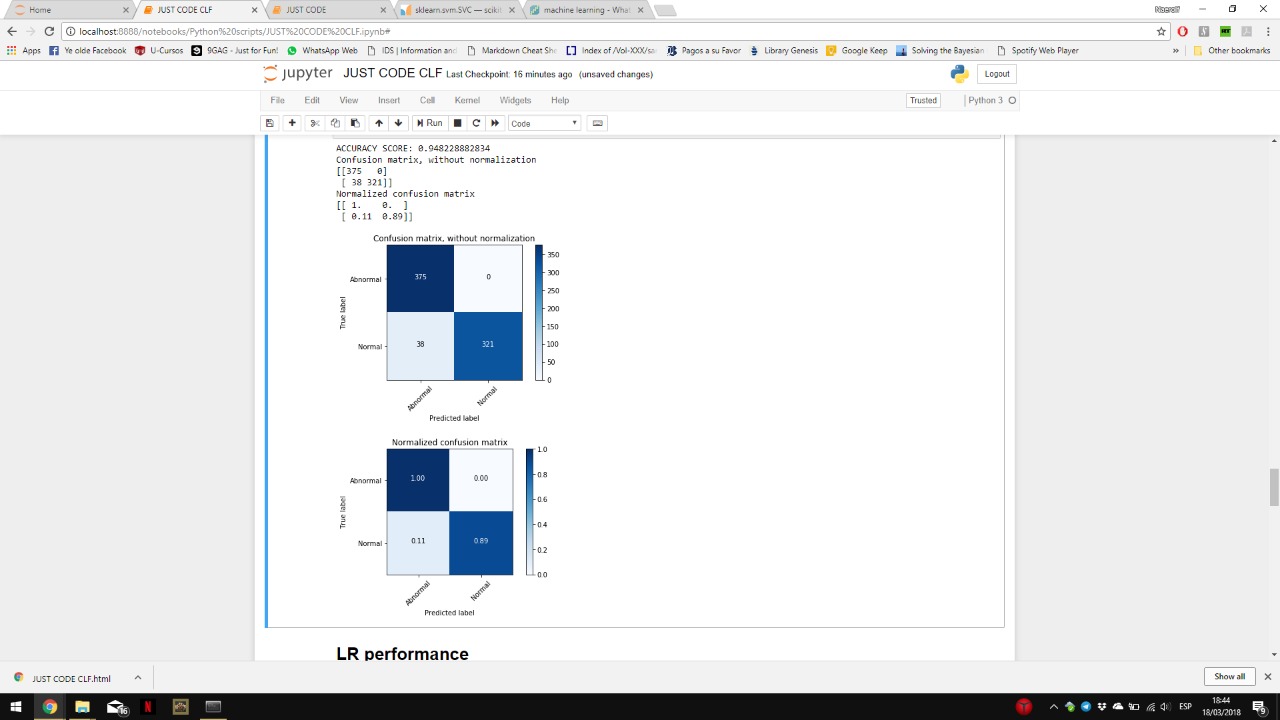Open the command palette keyboard icon
This screenshot has height=720, width=1280.
598,123
